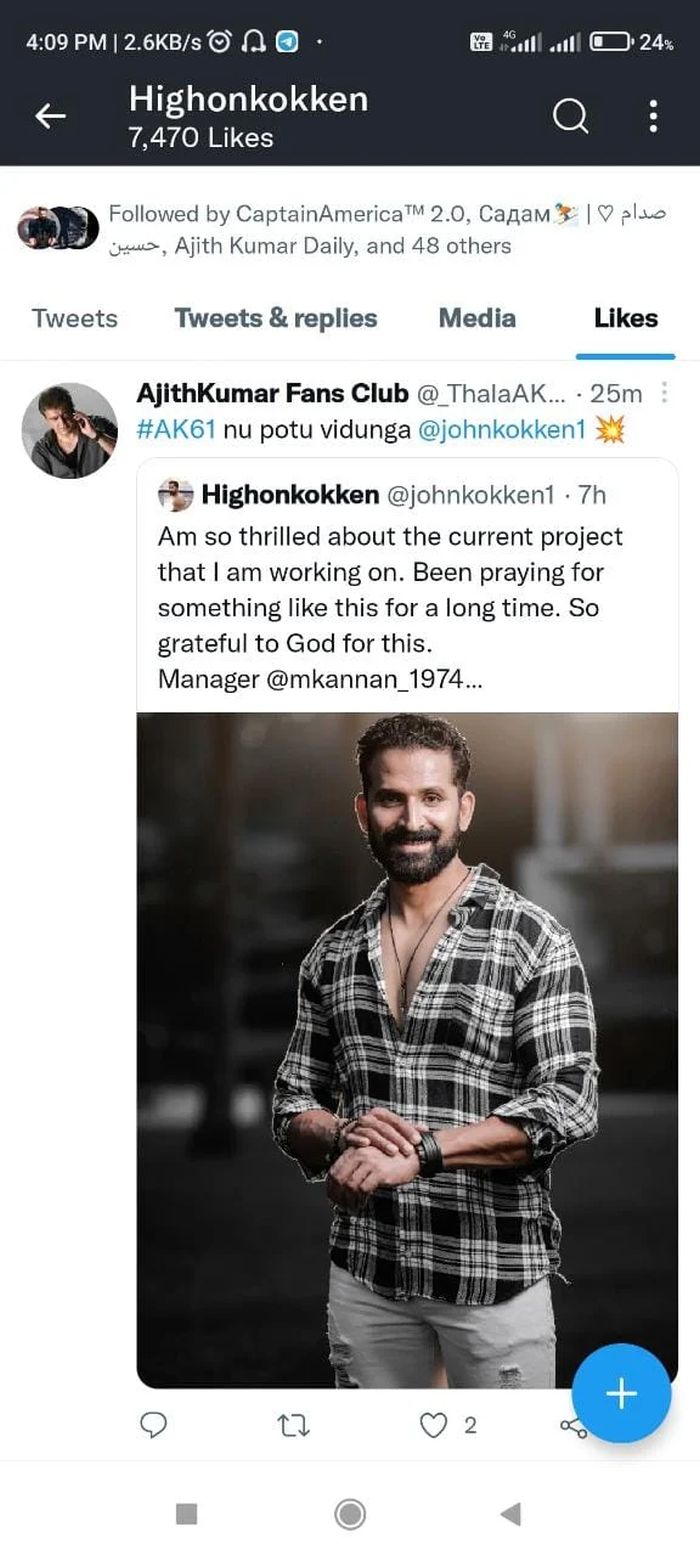The image size is (700, 1556).
Task: Retweet using the retweet arrows icon
Action: [293, 1425]
